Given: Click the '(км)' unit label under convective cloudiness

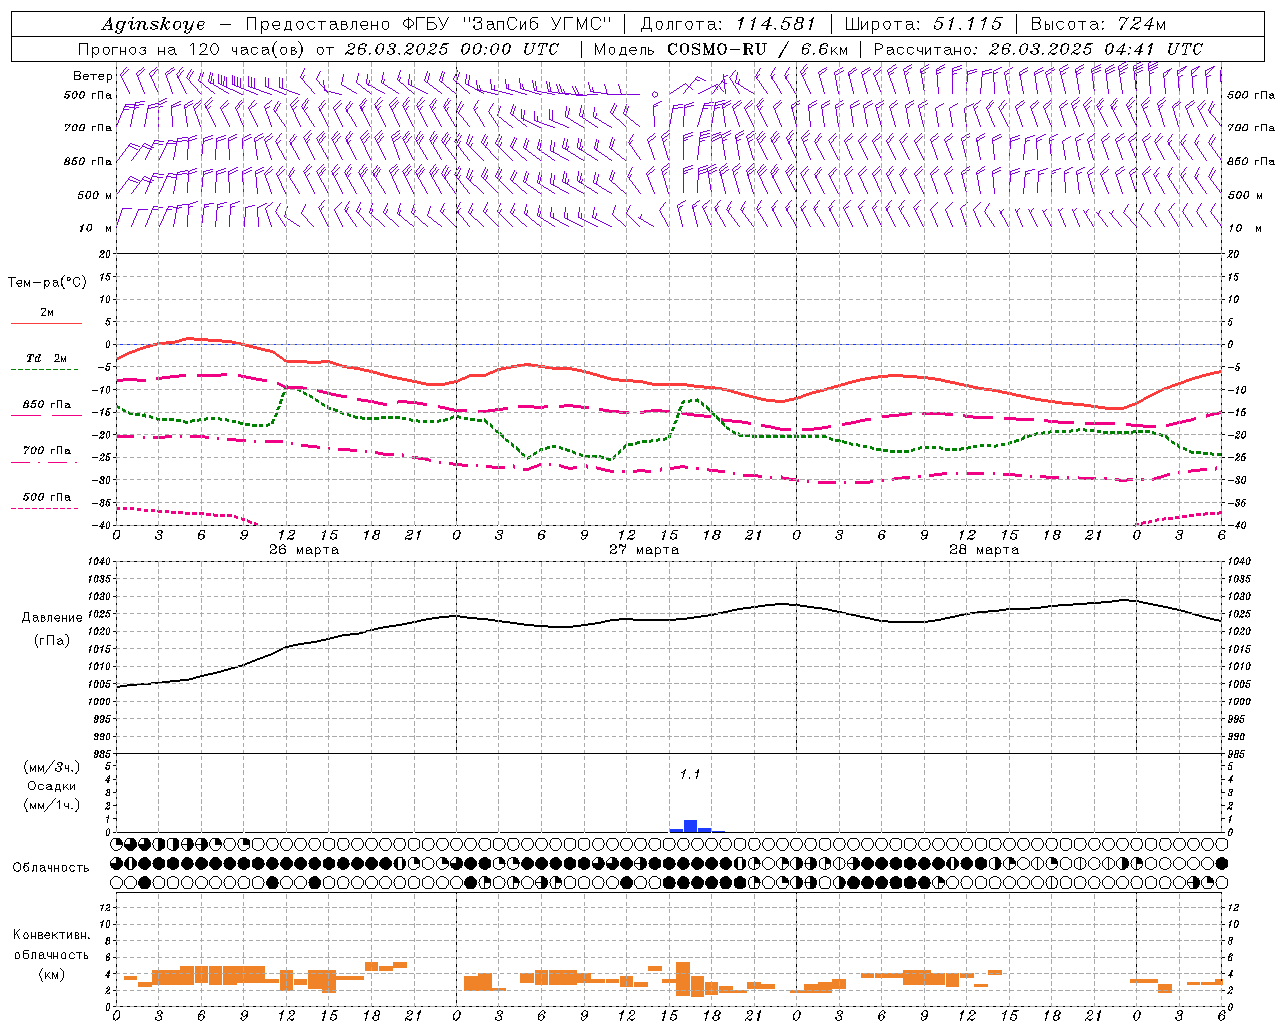Looking at the screenshot, I should pyautogui.click(x=52, y=974).
